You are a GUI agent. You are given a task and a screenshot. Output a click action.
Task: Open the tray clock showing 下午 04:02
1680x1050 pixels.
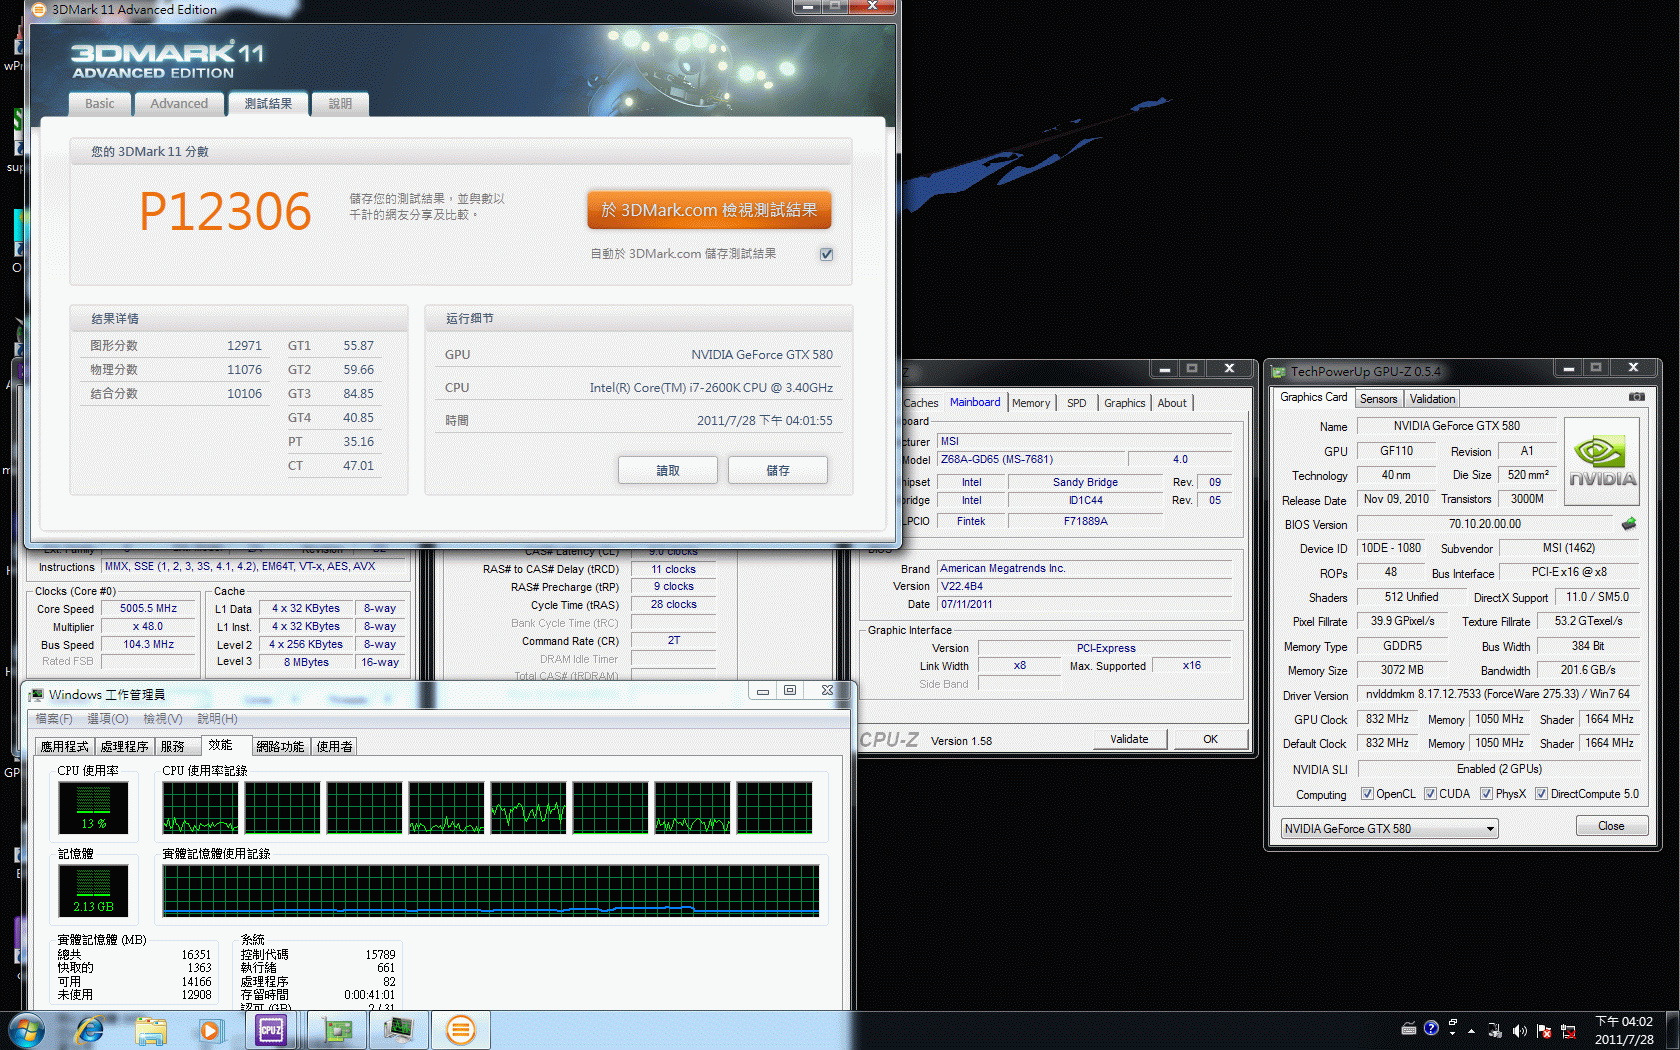(1624, 1030)
